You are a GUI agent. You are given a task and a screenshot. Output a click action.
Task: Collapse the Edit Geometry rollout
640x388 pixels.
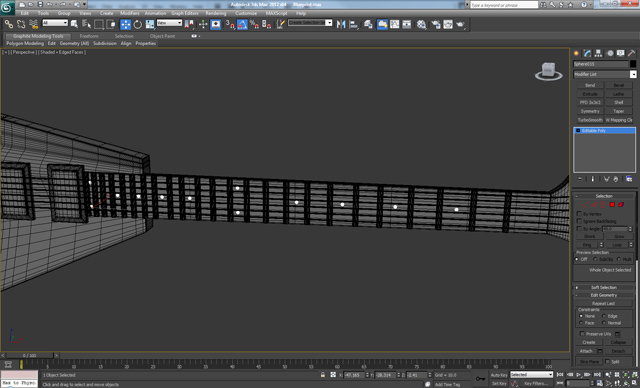(x=604, y=295)
